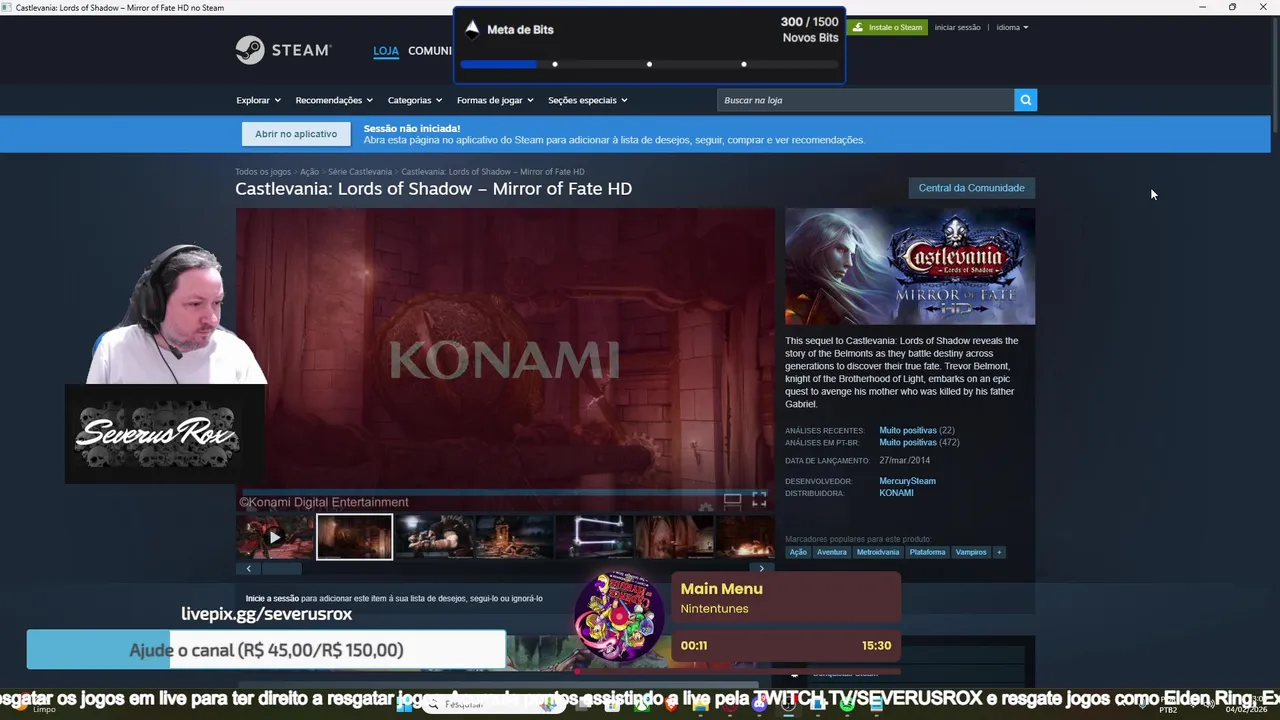Select the Aventura tag
Screen dimensions: 1280x720
[x=831, y=552]
